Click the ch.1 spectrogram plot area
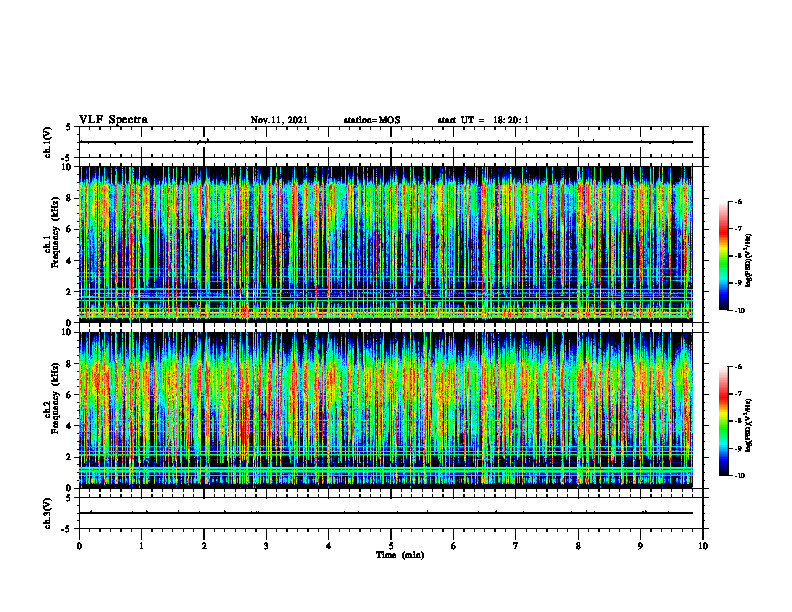This screenshot has width=792, height=612. [386, 244]
